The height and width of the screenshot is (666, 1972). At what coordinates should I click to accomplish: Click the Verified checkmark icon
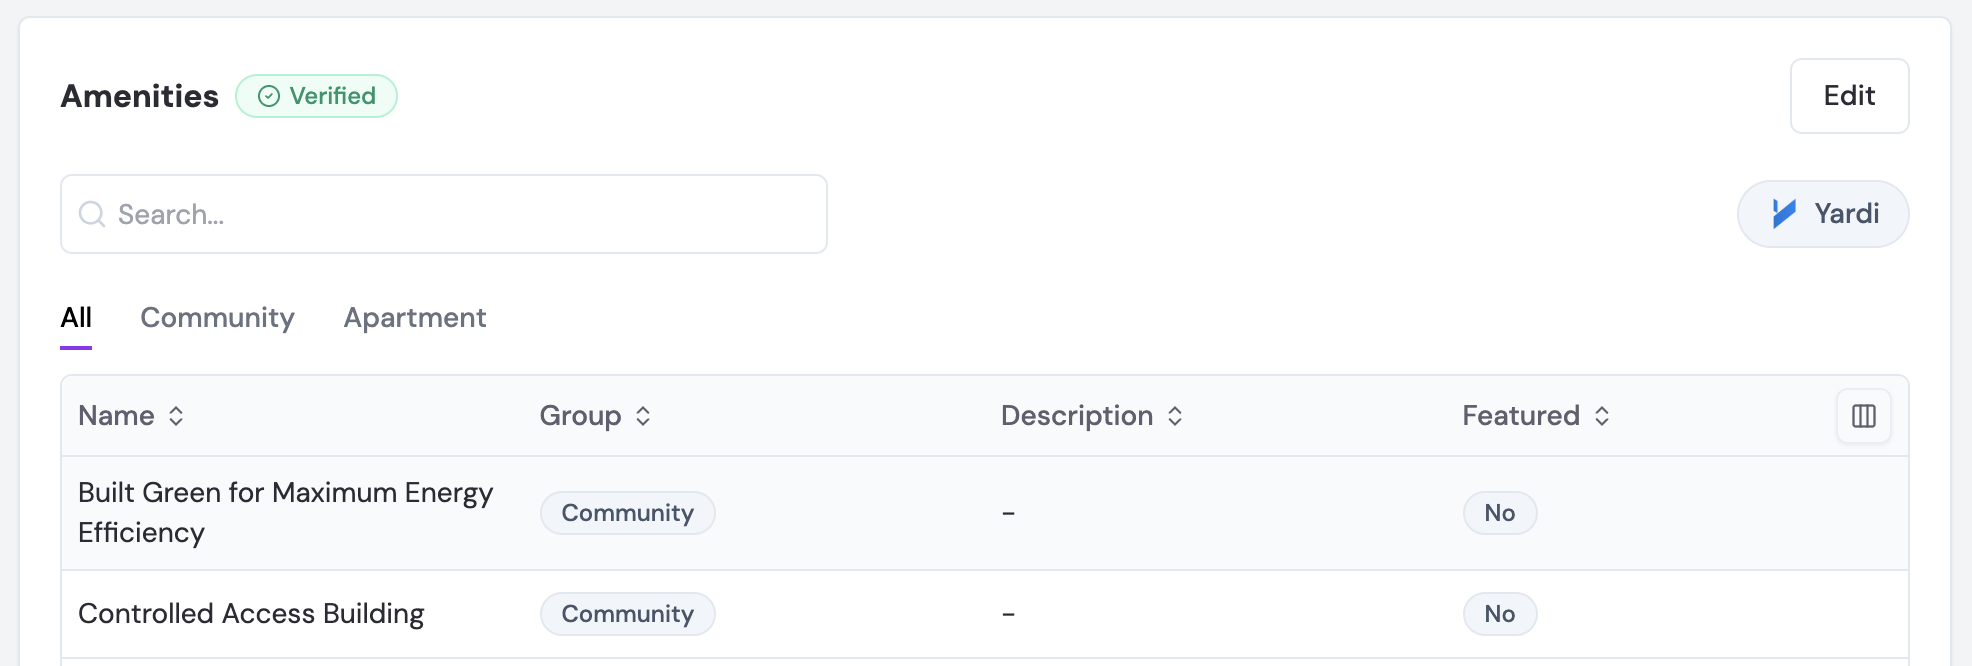[269, 96]
